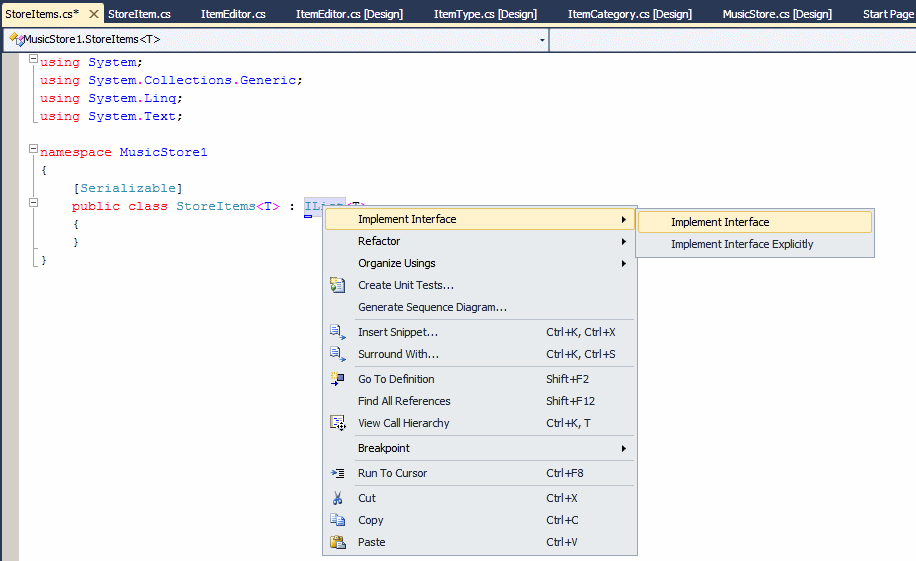Viewport: 916px width, 561px height.
Task: Open the MusicStore1.StoreItems<T> type dropdown
Action: click(542, 40)
